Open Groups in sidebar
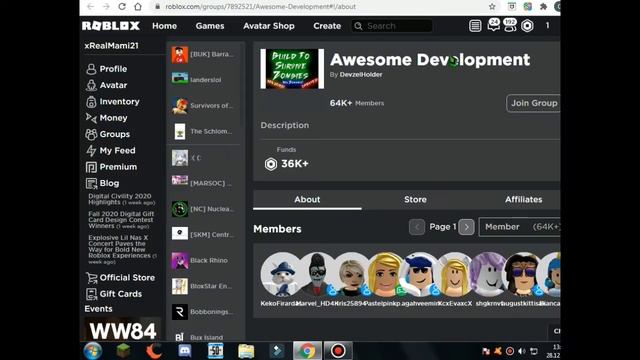Screen dimensions: 640x360 [x=108, y=134]
